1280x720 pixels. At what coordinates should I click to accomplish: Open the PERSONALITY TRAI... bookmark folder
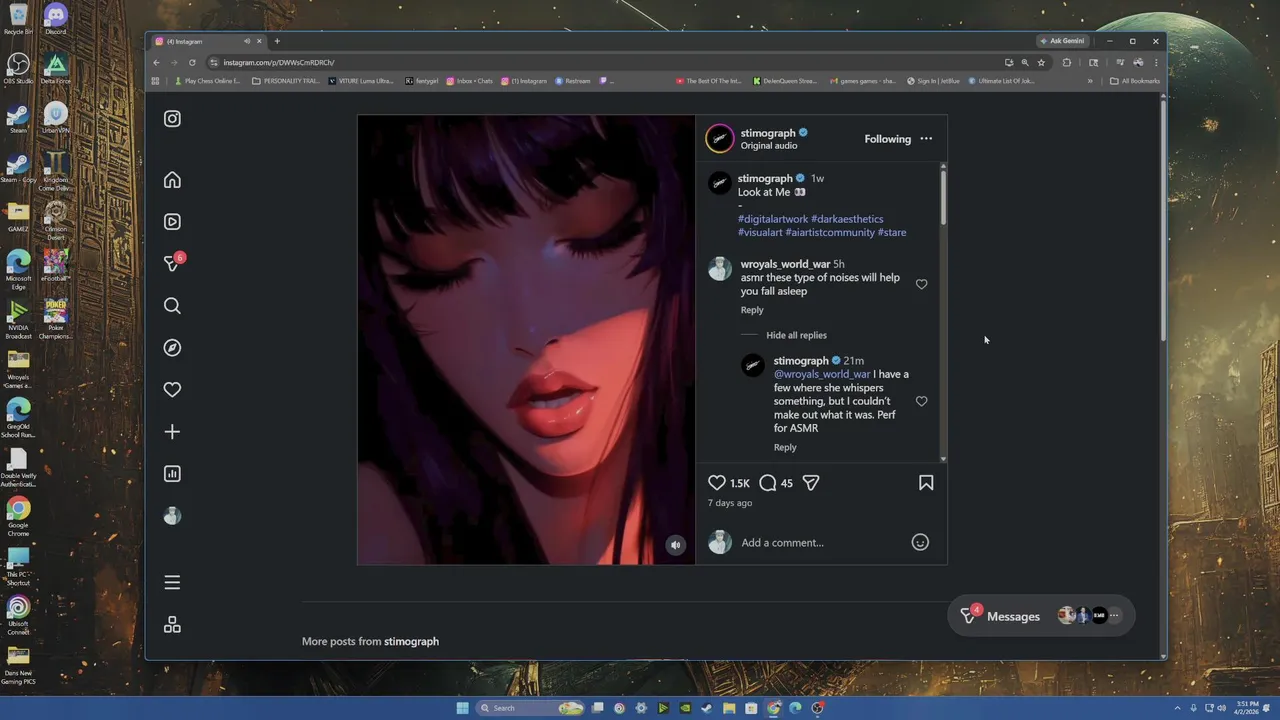(x=286, y=81)
